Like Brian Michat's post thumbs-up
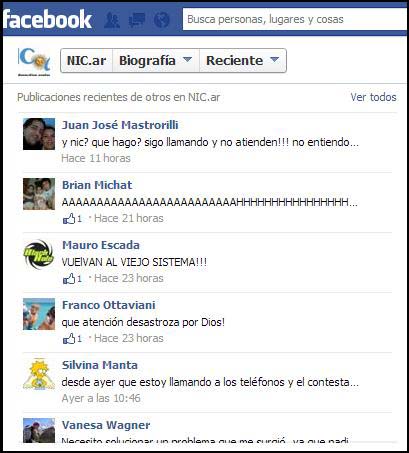The image size is (409, 453). point(69,219)
